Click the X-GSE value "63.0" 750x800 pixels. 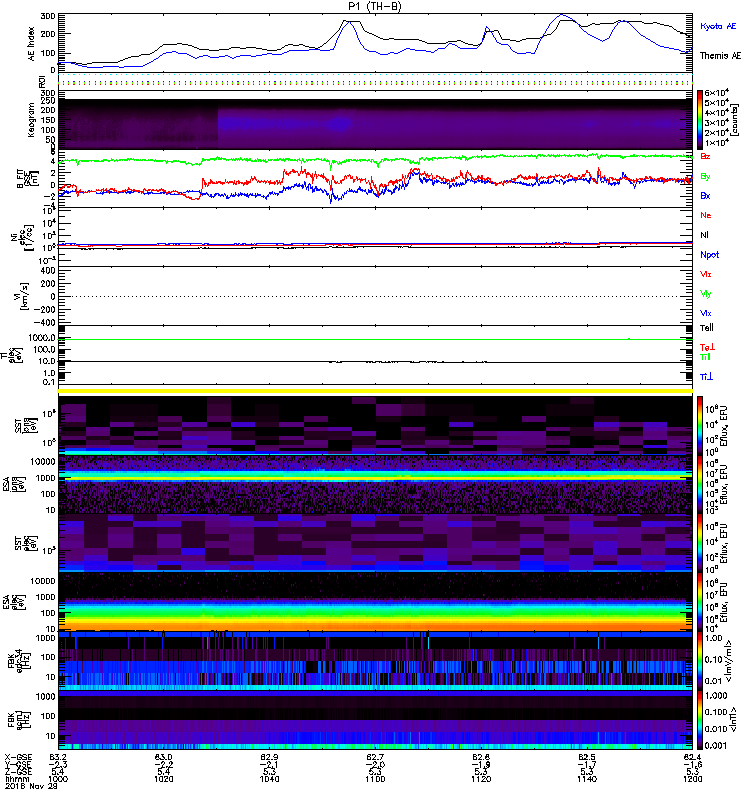pyautogui.click(x=164, y=757)
